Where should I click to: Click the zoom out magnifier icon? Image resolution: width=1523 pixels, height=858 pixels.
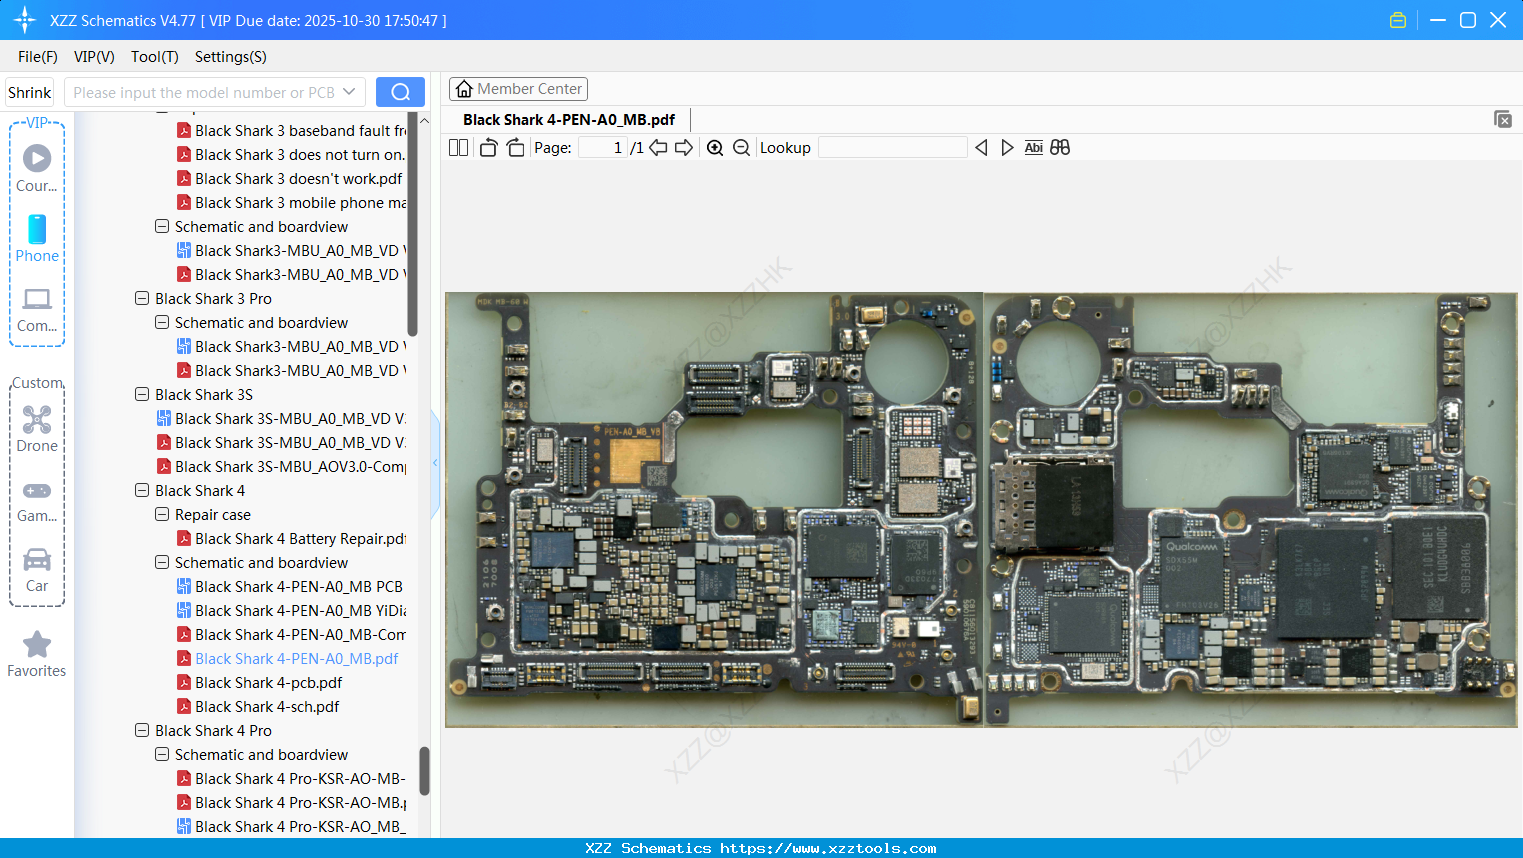(741, 148)
